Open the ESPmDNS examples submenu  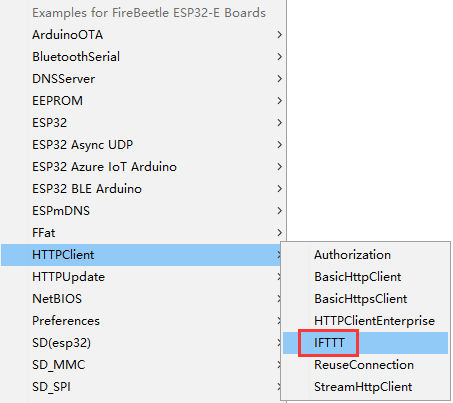coord(143,211)
